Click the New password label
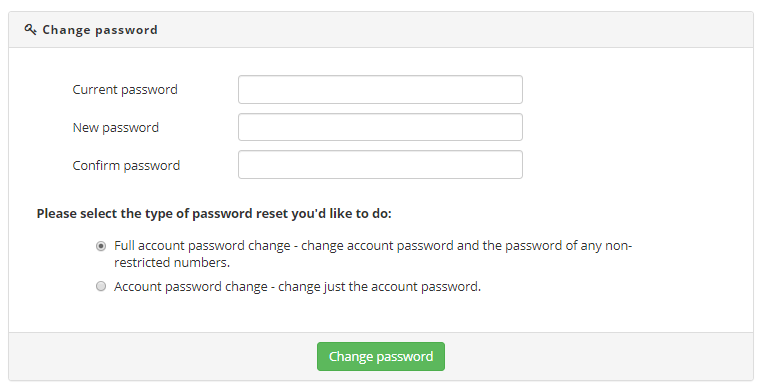This screenshot has height=391, width=765. (x=116, y=127)
